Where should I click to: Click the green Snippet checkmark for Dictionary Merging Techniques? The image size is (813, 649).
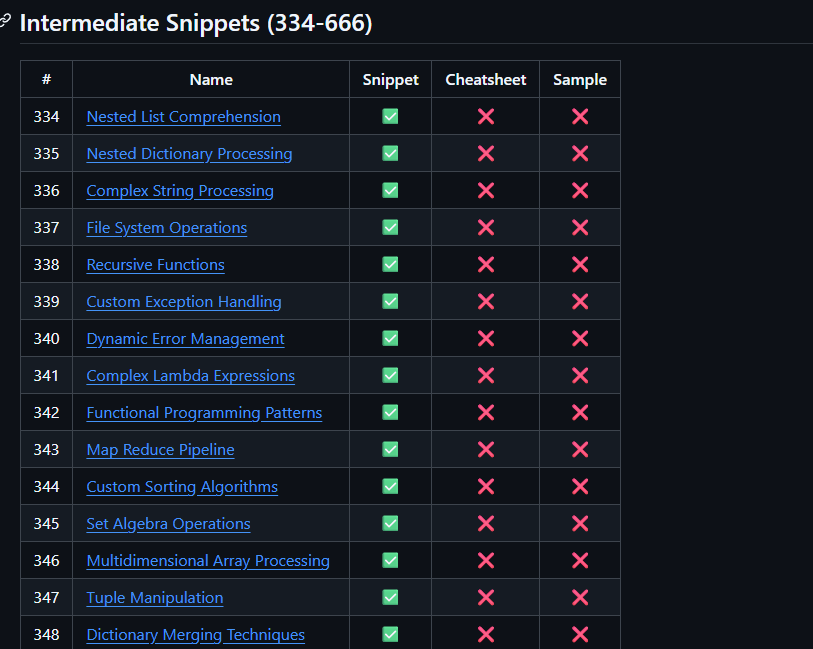[x=390, y=634]
